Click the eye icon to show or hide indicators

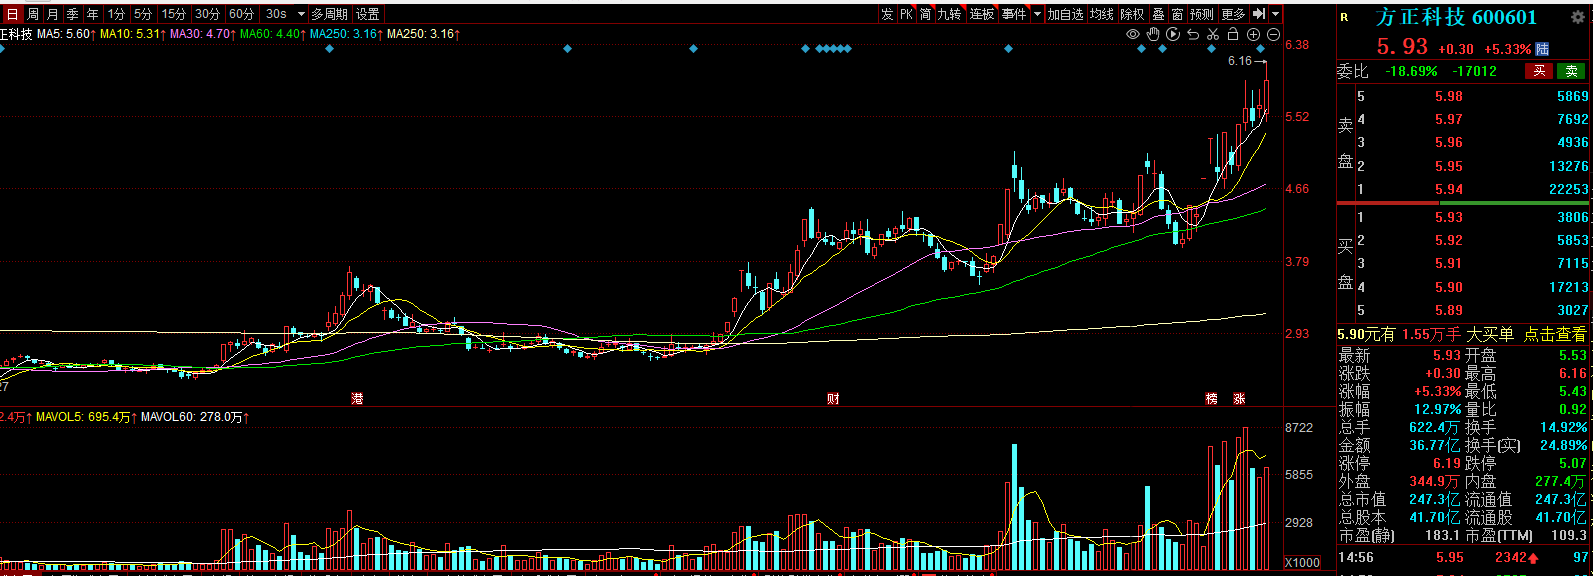[1133, 34]
